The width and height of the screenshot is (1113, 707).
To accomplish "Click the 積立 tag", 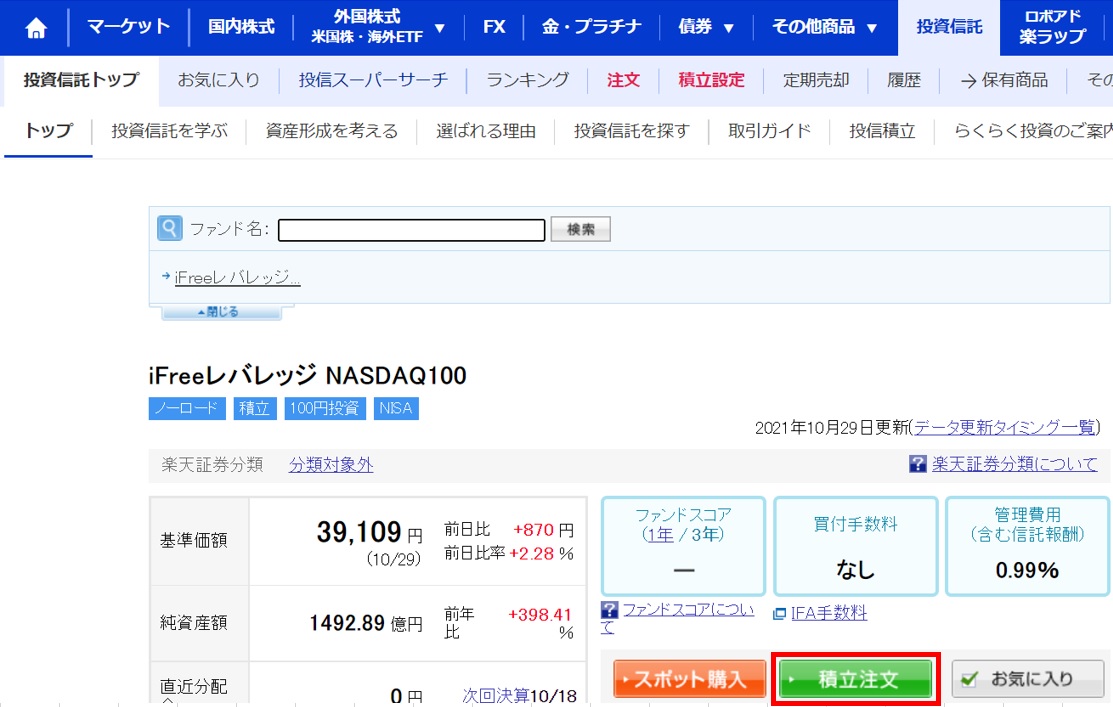I will click(x=255, y=408).
